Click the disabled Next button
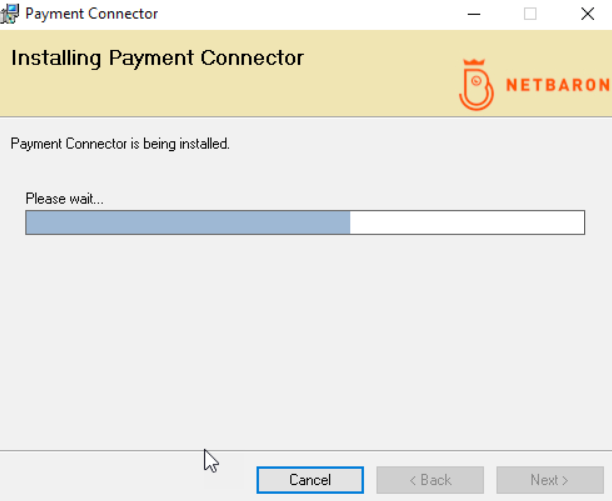The height and width of the screenshot is (501, 612). [x=549, y=480]
